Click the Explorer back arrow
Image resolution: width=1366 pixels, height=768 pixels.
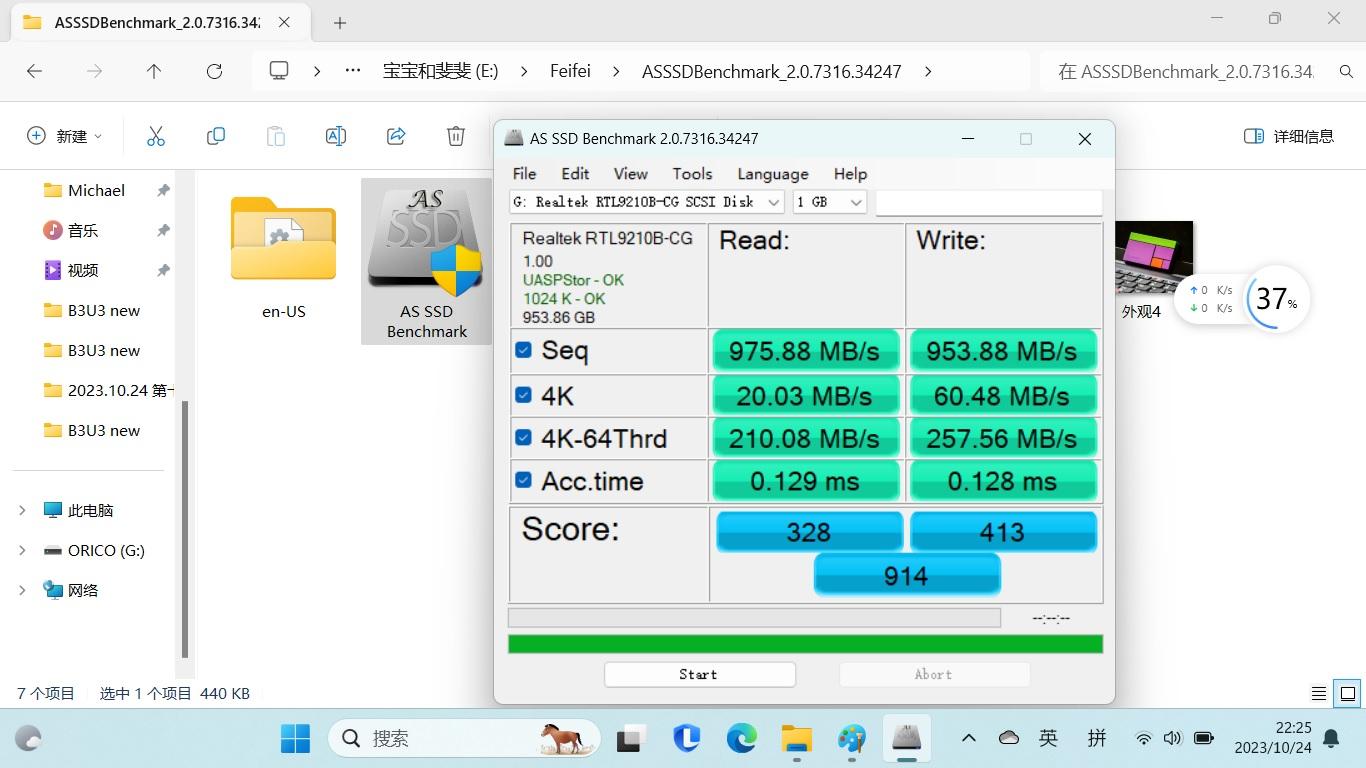[x=34, y=71]
